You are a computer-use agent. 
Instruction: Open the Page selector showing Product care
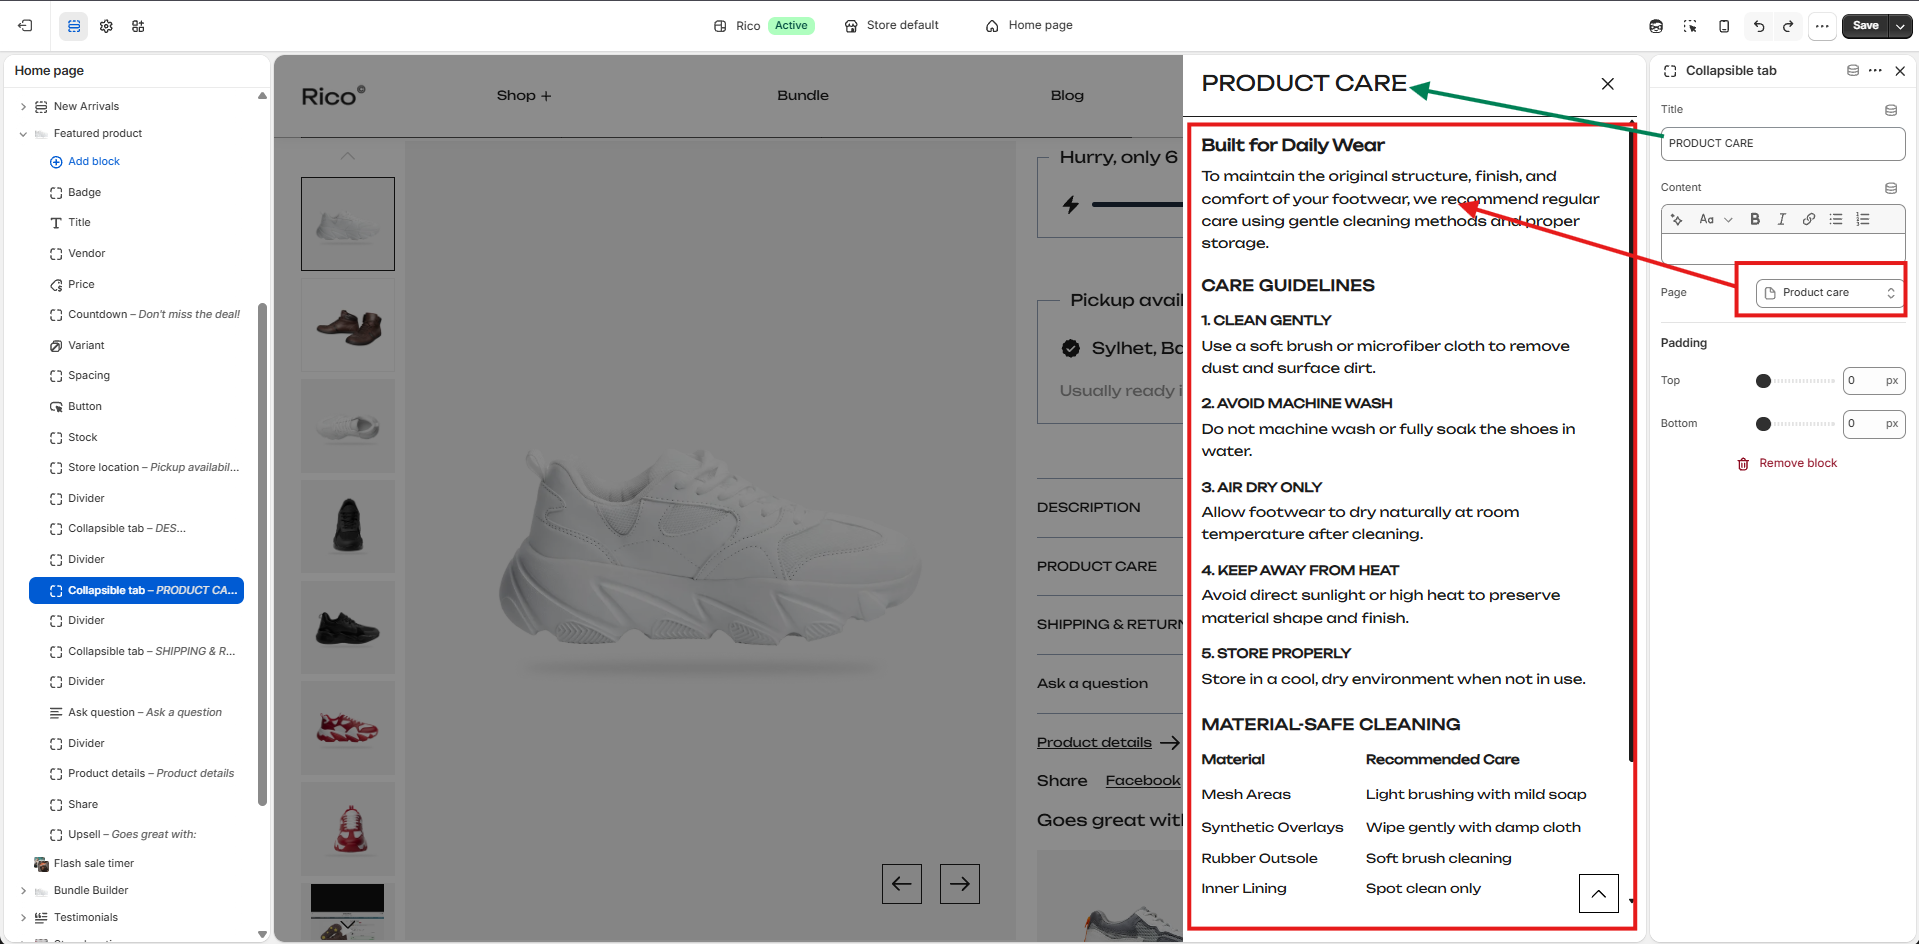(x=1830, y=293)
